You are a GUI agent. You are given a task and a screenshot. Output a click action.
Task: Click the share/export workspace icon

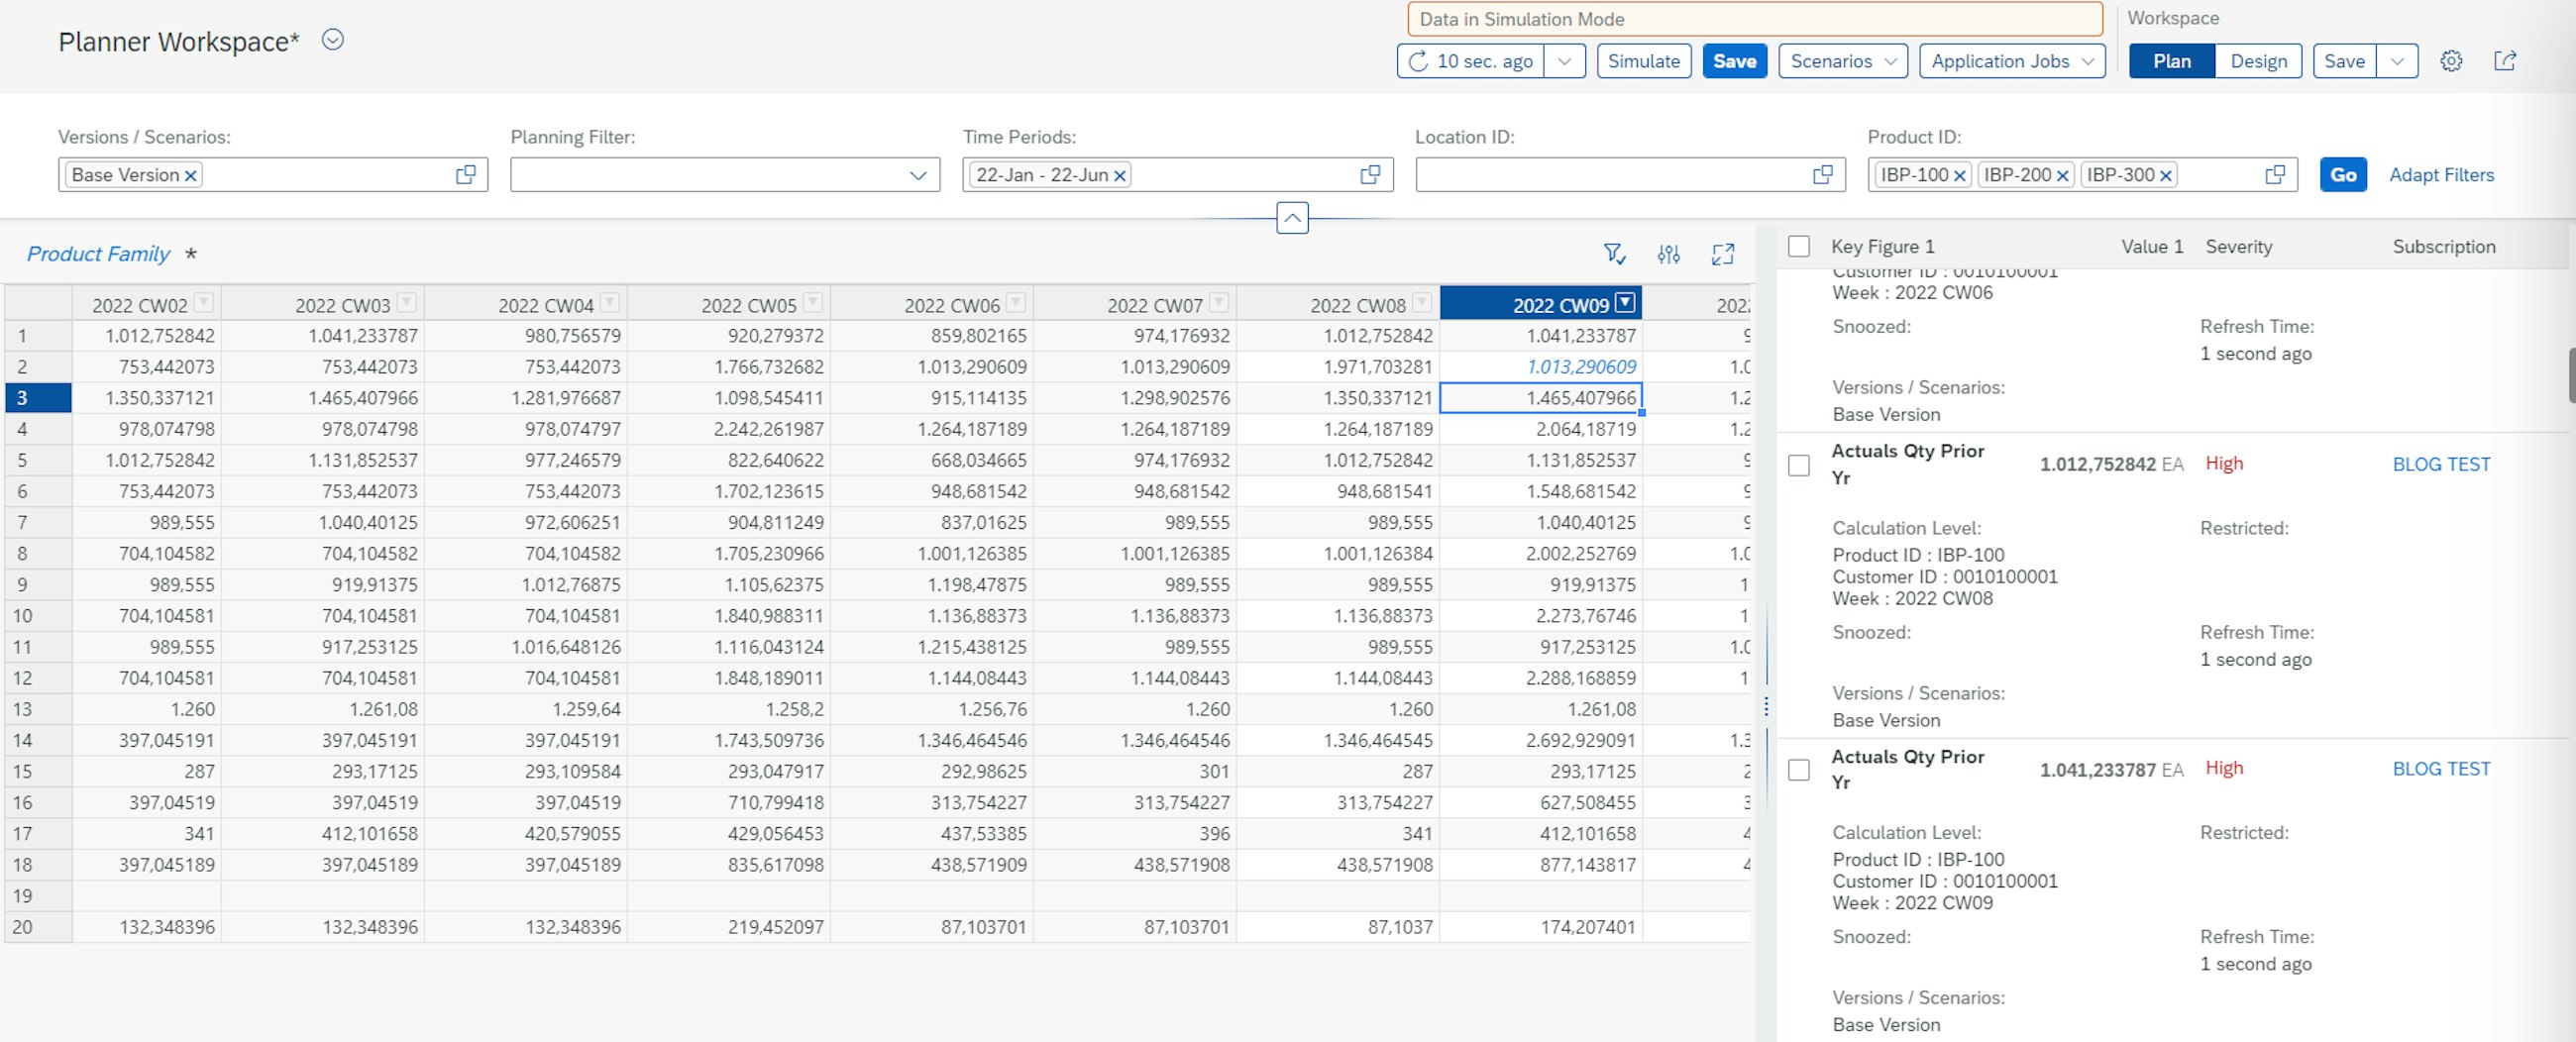click(2505, 61)
